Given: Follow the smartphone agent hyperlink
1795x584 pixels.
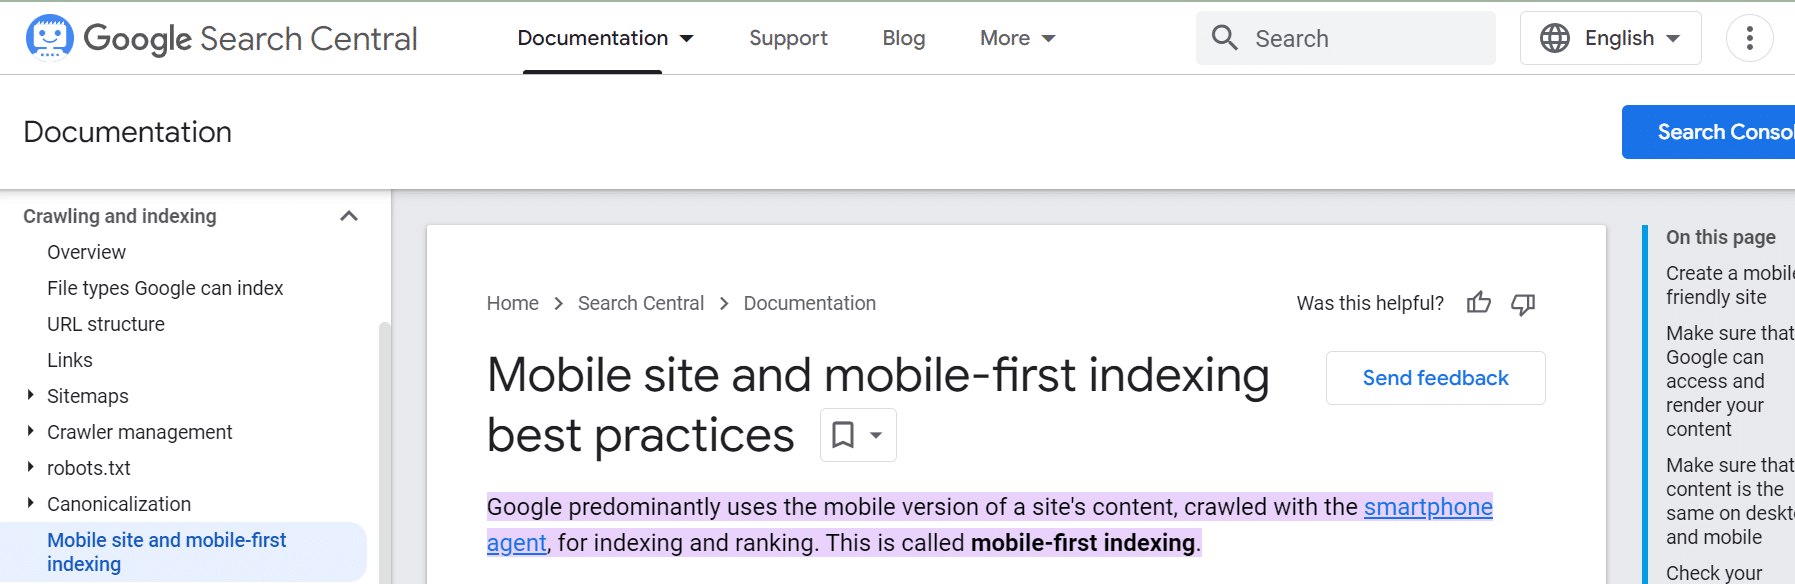Looking at the screenshot, I should pyautogui.click(x=1428, y=507).
